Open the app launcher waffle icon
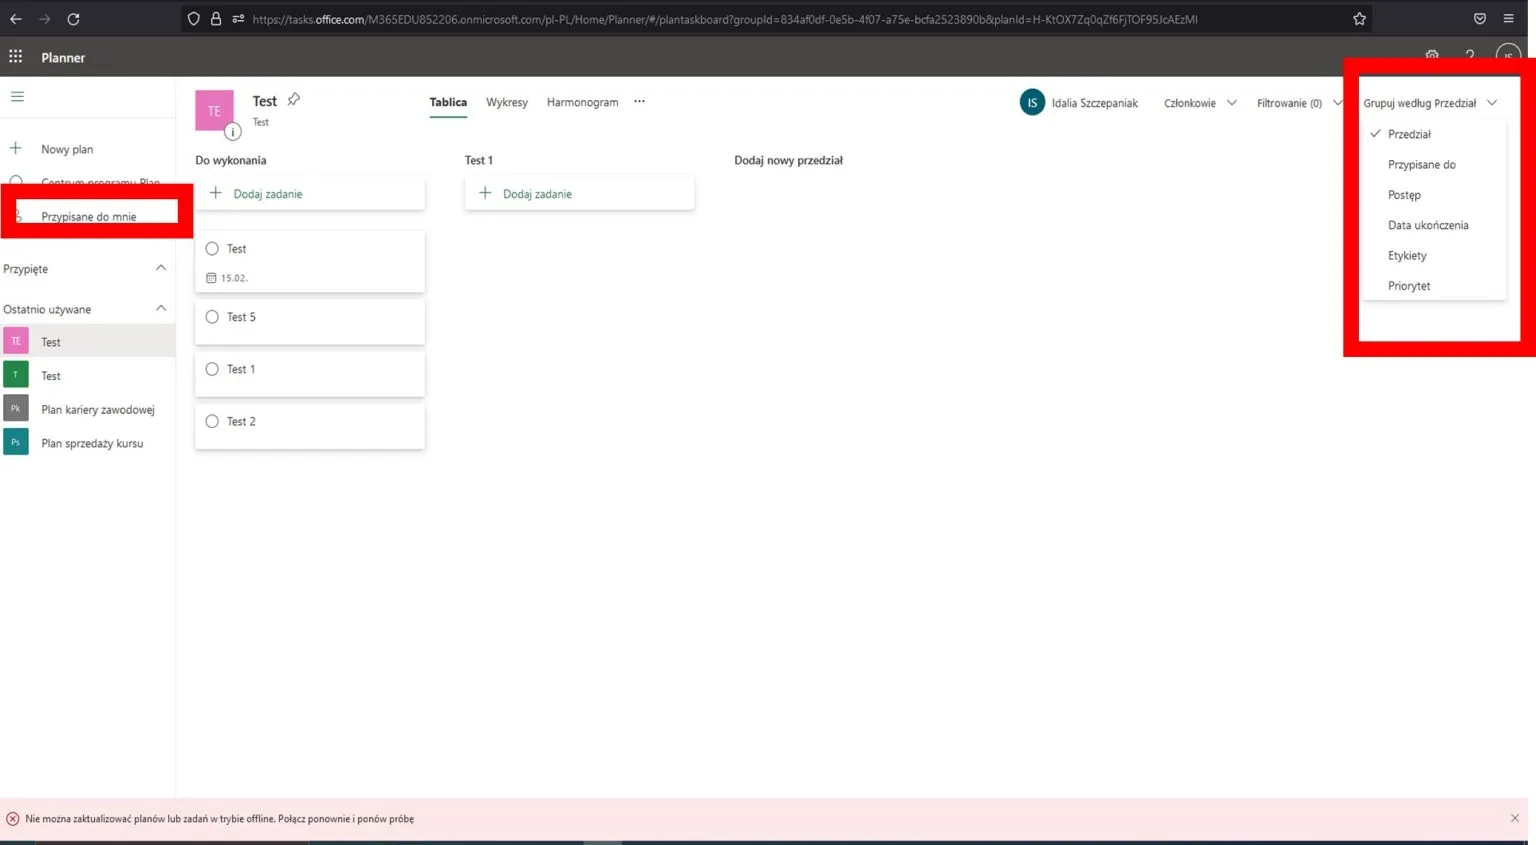Screen dimensions: 1536x845 pos(16,57)
